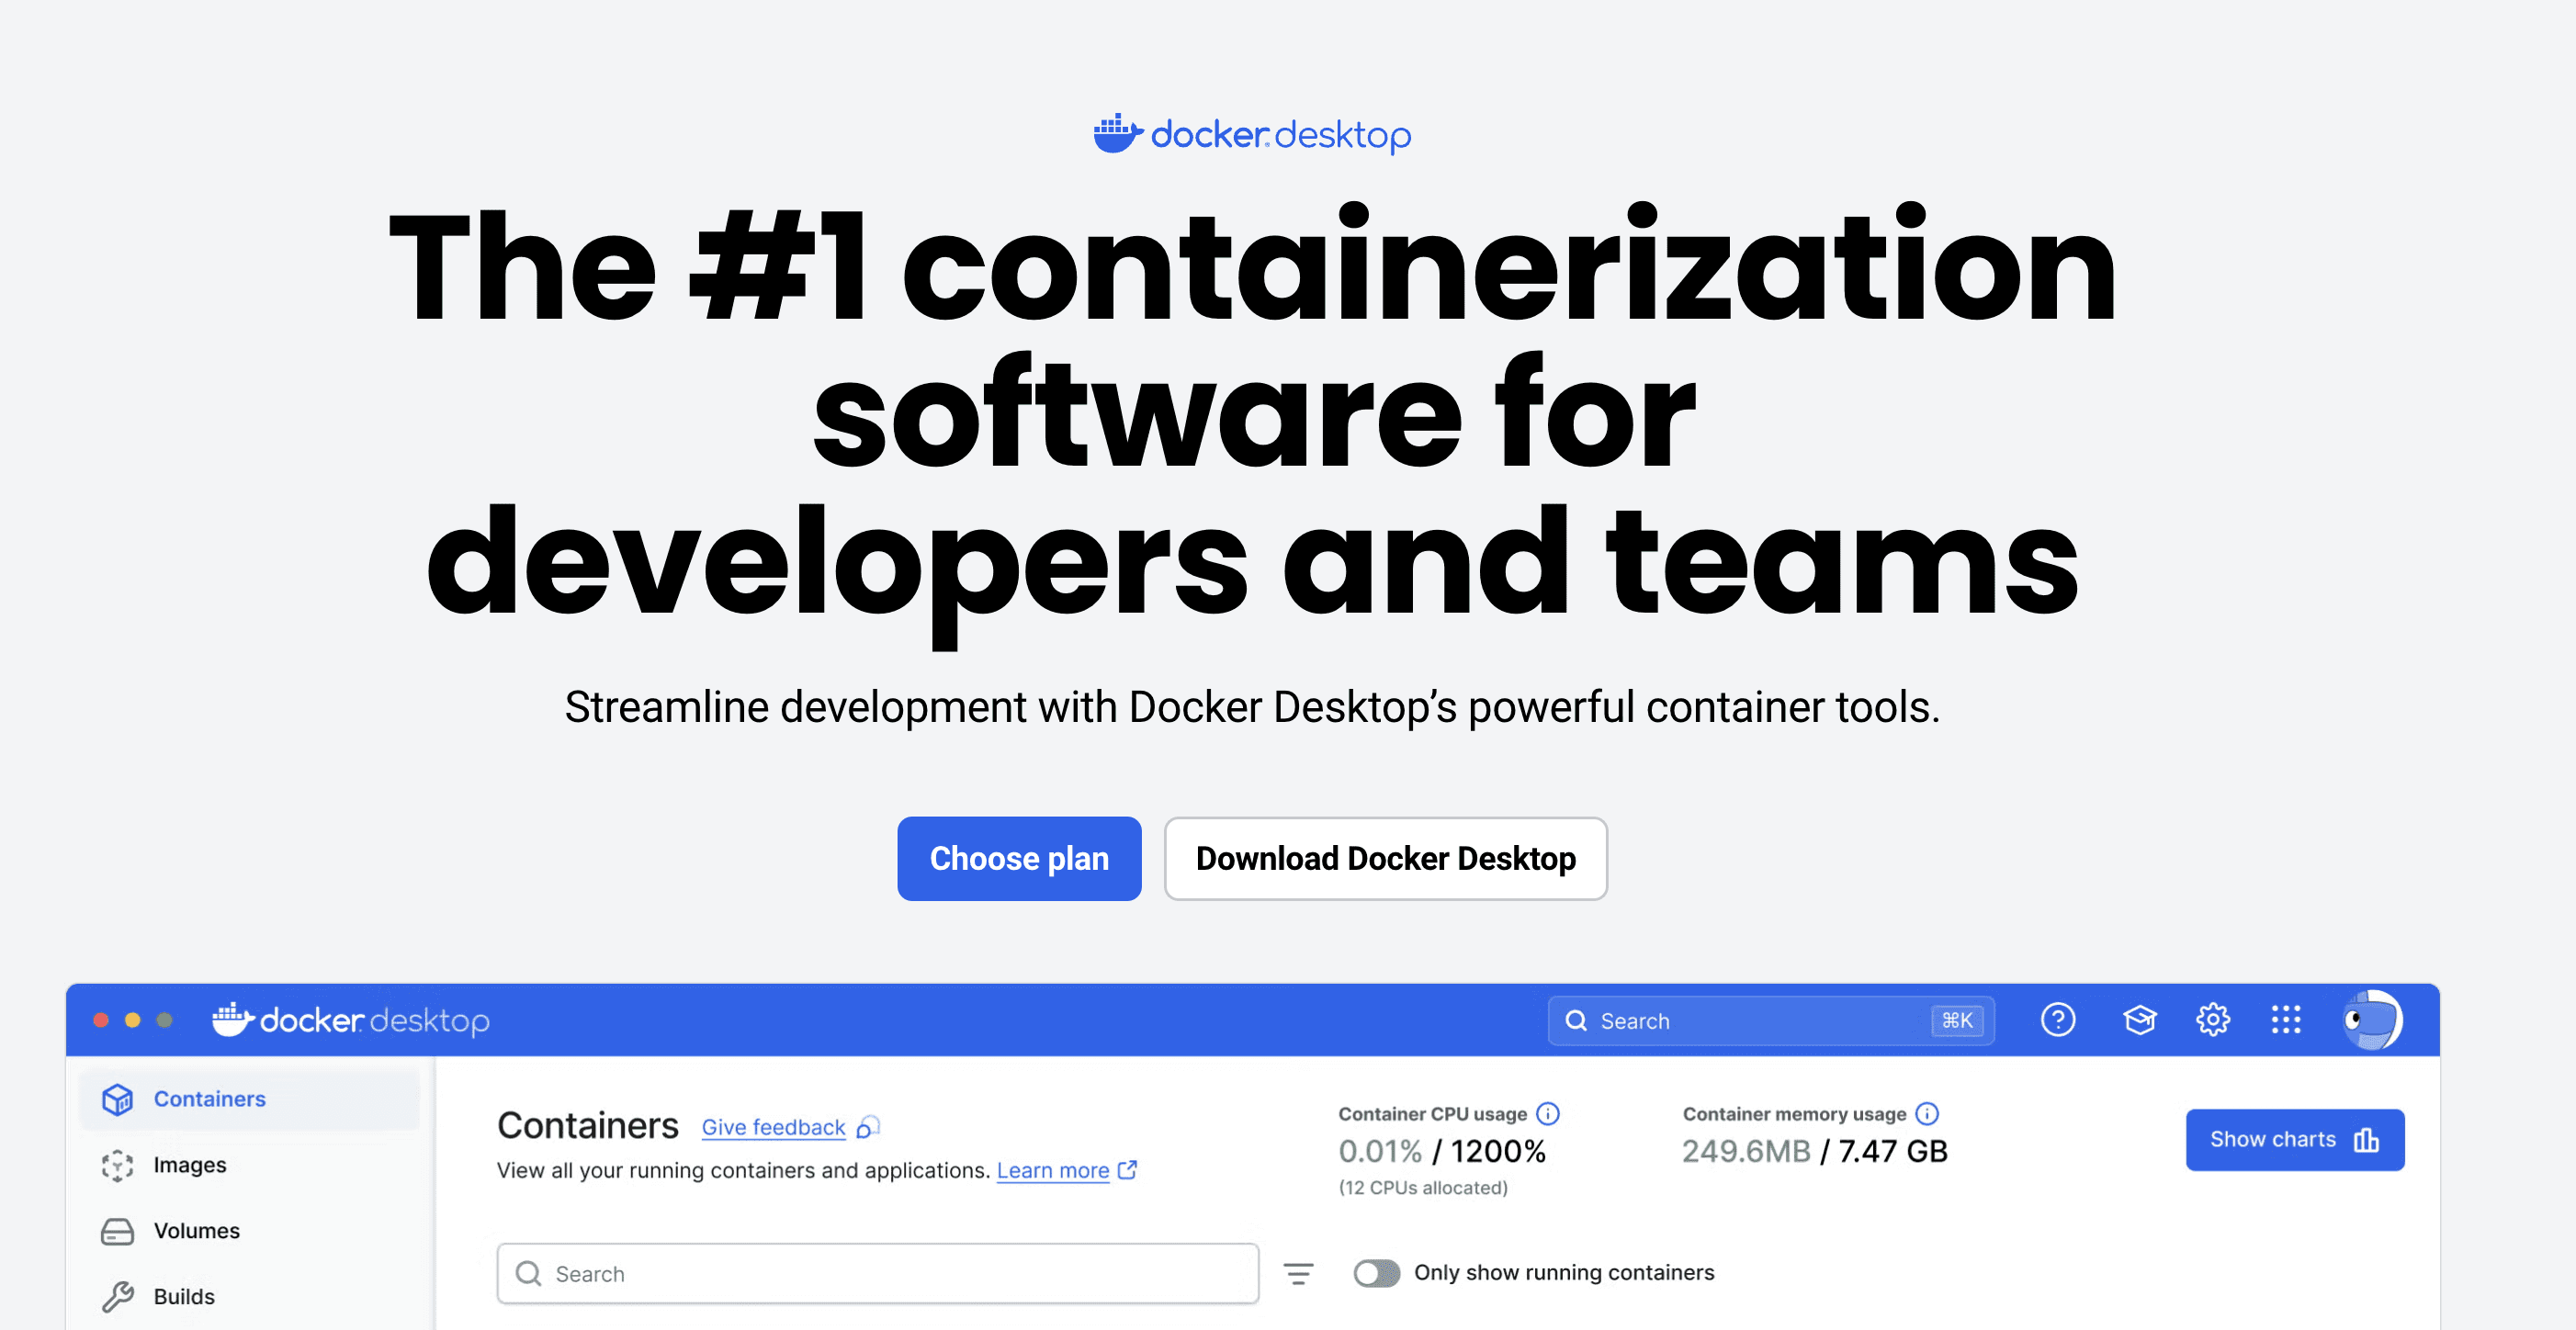Switch to the Images sidebar entry
The width and height of the screenshot is (2576, 1330).
pyautogui.click(x=189, y=1165)
